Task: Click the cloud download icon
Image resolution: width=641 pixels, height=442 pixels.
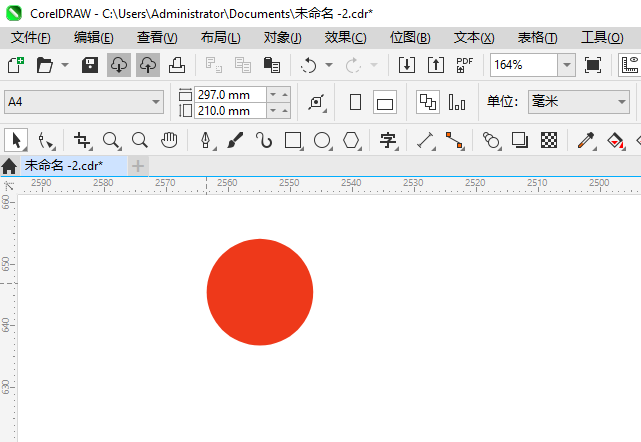Action: pos(119,65)
